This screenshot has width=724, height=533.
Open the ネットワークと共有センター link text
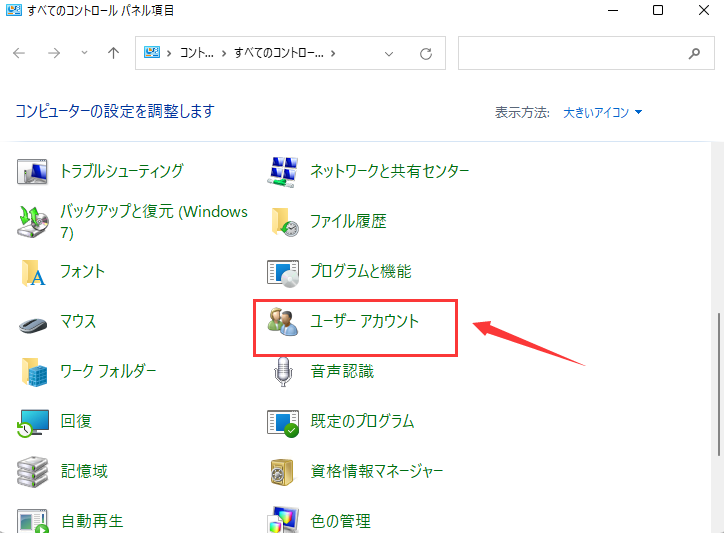(x=390, y=171)
